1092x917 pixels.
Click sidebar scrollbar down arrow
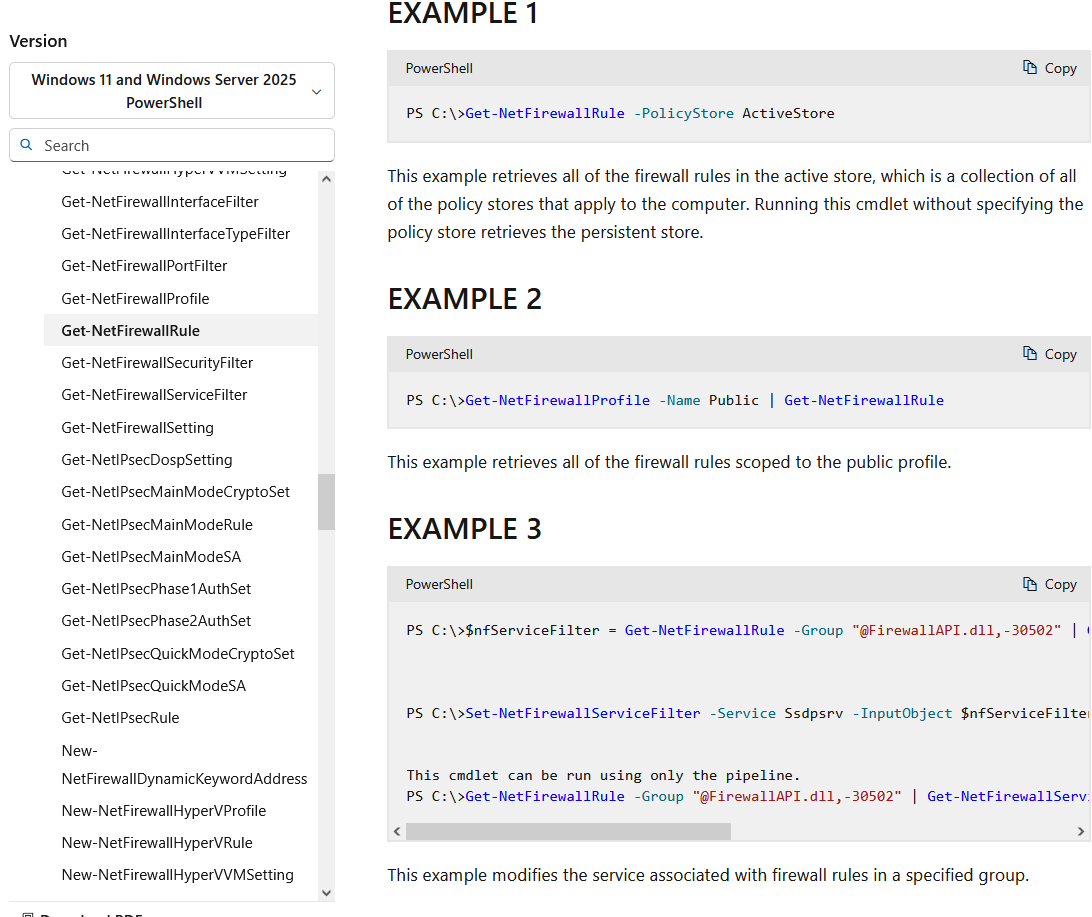(326, 893)
